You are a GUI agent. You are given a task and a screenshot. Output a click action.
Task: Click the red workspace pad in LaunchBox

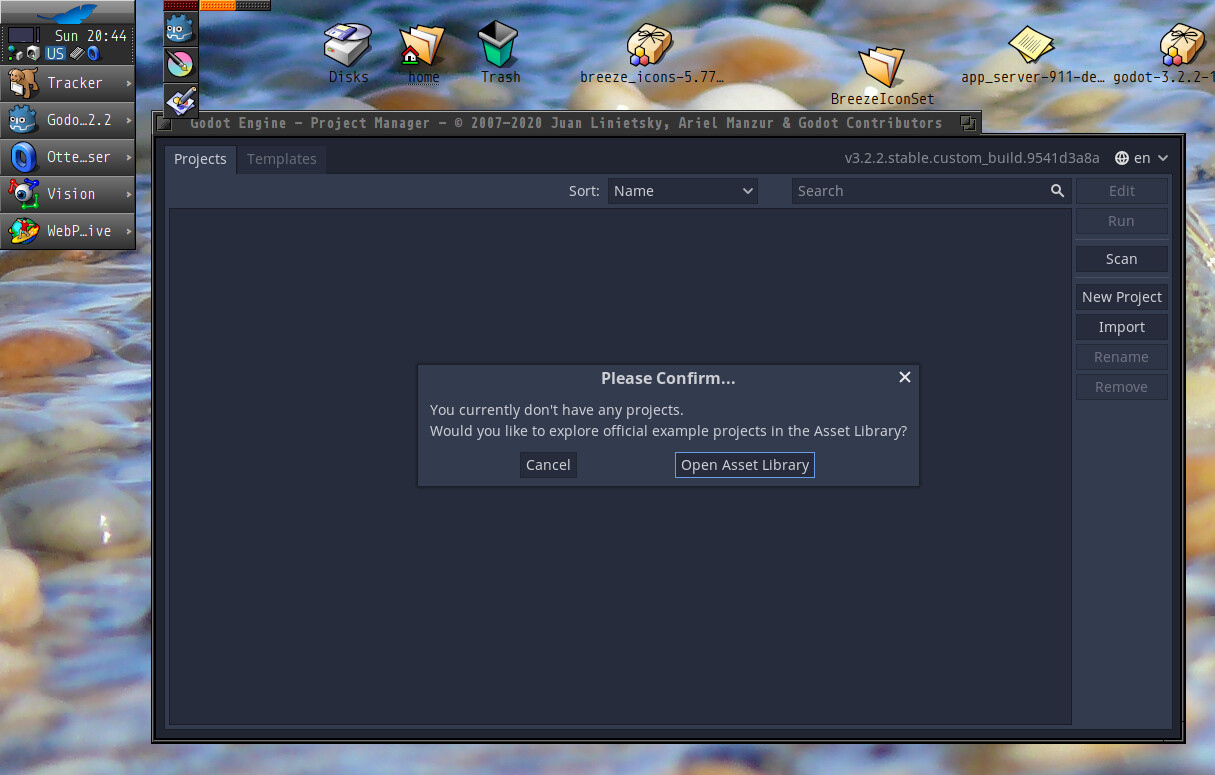pyautogui.click(x=181, y=5)
